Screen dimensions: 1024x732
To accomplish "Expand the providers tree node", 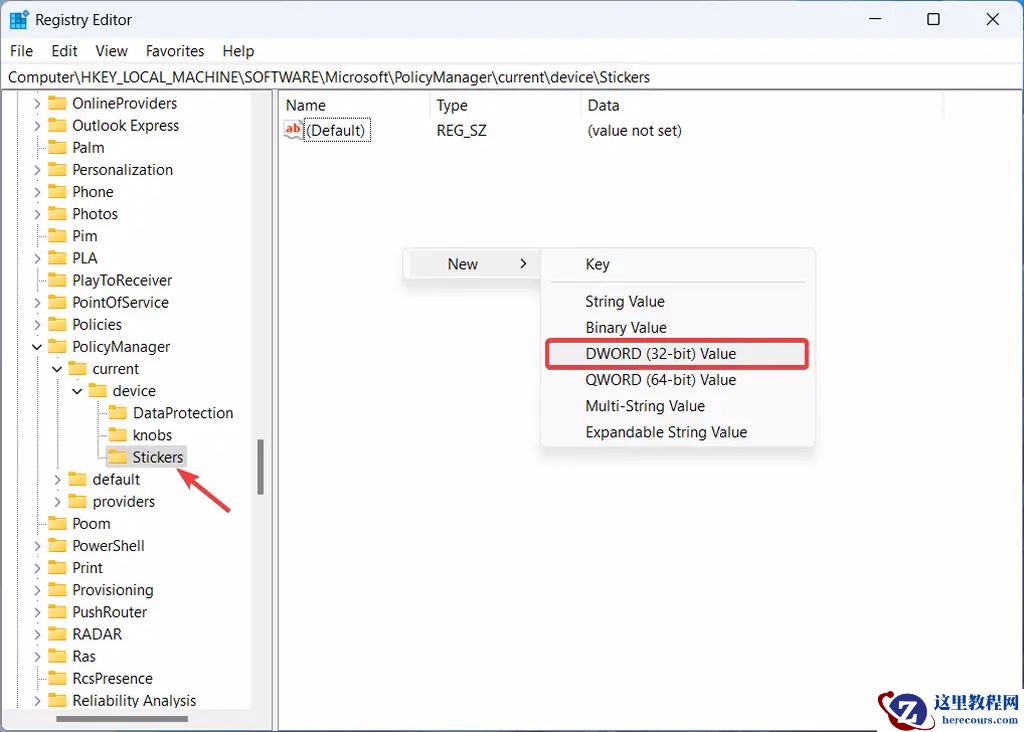I will point(57,502).
